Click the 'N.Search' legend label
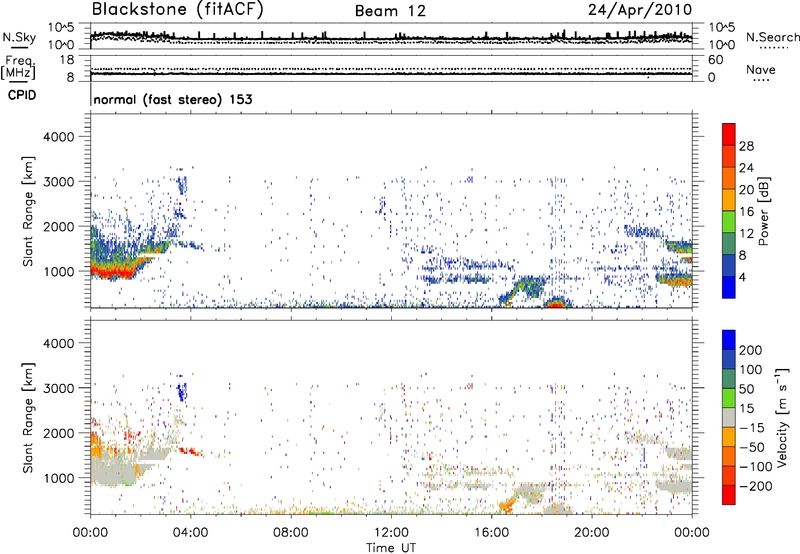This screenshot has height=554, width=800. 772,37
